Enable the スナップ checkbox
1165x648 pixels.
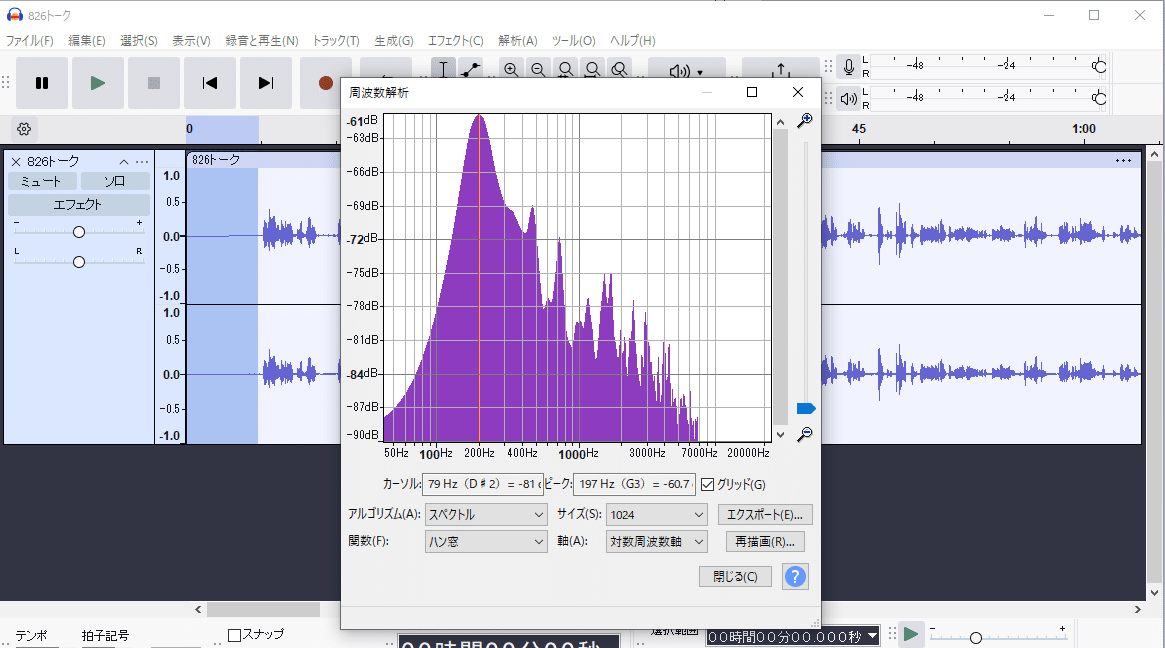(235, 635)
